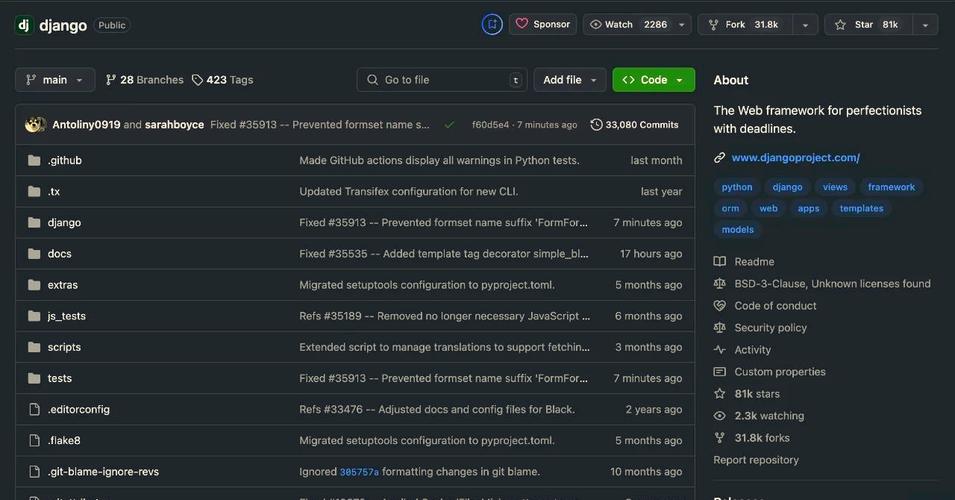Open BSD-3-Clause license link
Viewport: 955px width, 500px height.
point(832,284)
